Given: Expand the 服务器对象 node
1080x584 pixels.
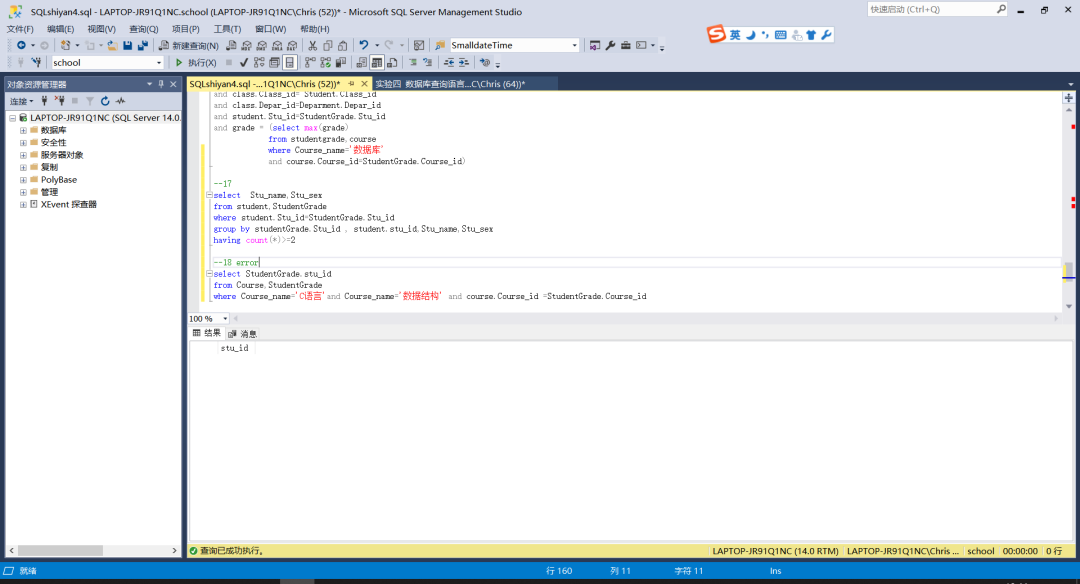Looking at the screenshot, I should click(23, 155).
